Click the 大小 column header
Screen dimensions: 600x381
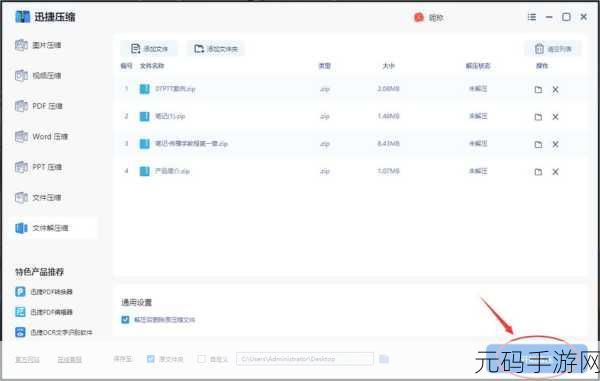tap(388, 66)
